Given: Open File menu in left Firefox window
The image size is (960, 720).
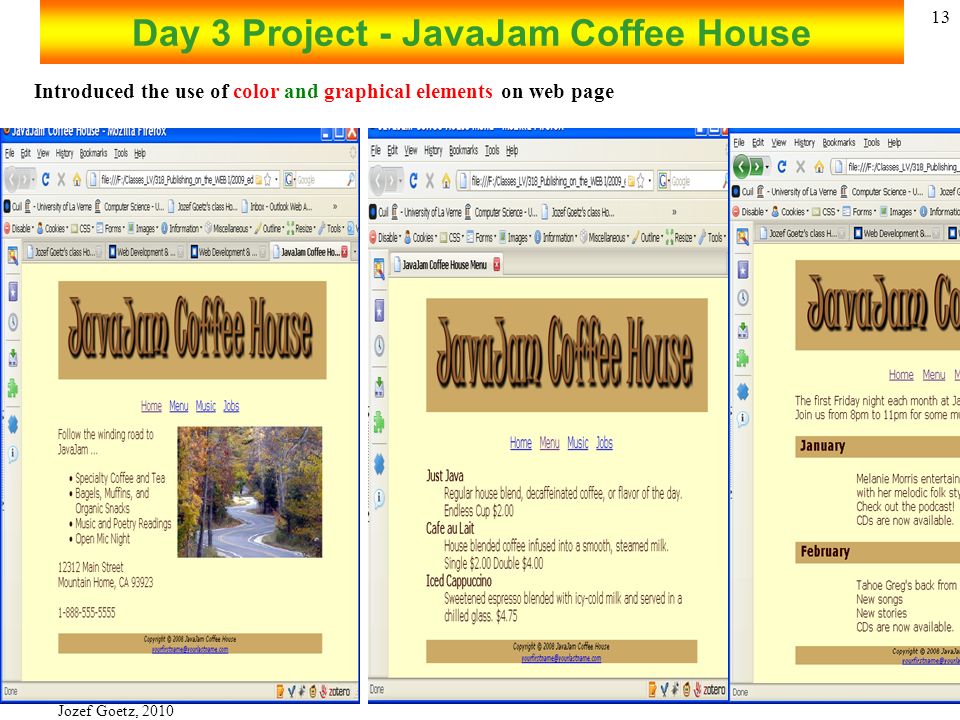Looking at the screenshot, I should (x=9, y=153).
